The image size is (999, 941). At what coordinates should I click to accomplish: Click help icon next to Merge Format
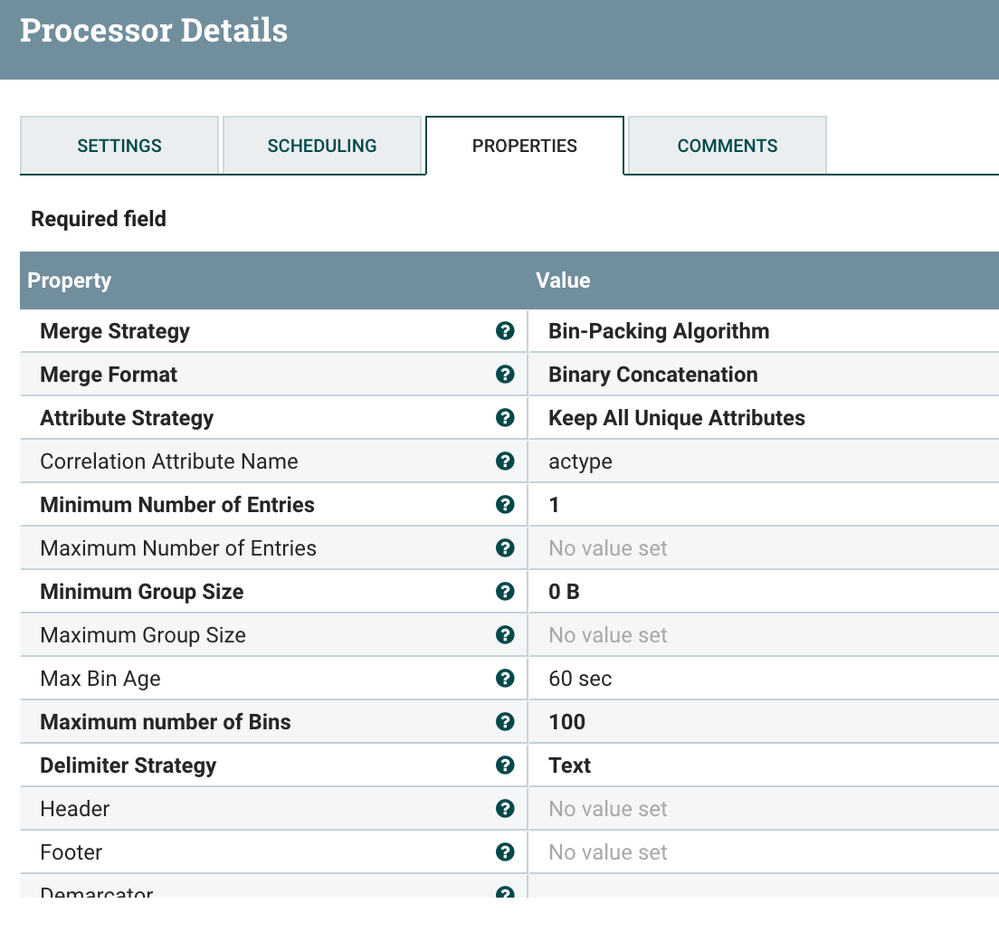point(505,374)
